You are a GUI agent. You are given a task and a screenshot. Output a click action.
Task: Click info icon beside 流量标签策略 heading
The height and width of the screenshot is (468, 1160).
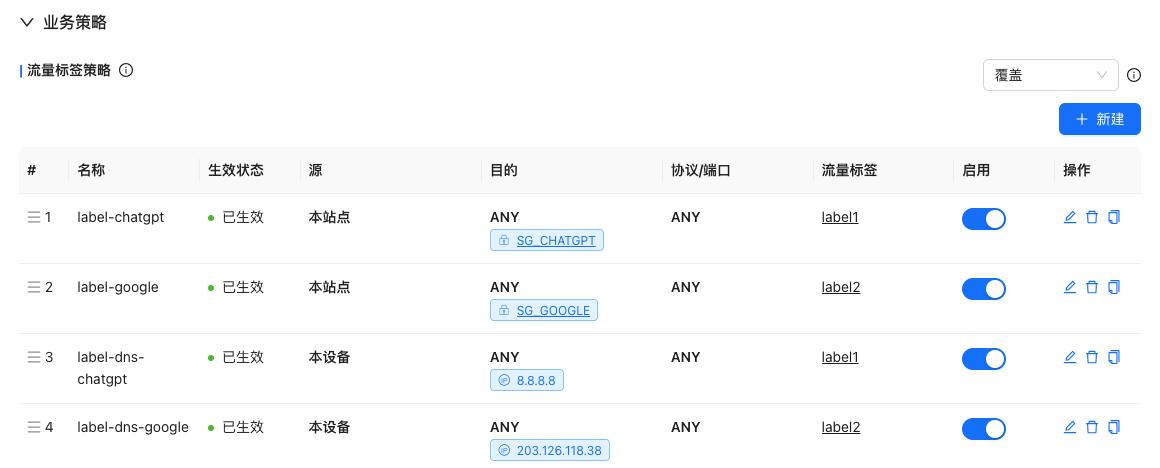(x=126, y=71)
